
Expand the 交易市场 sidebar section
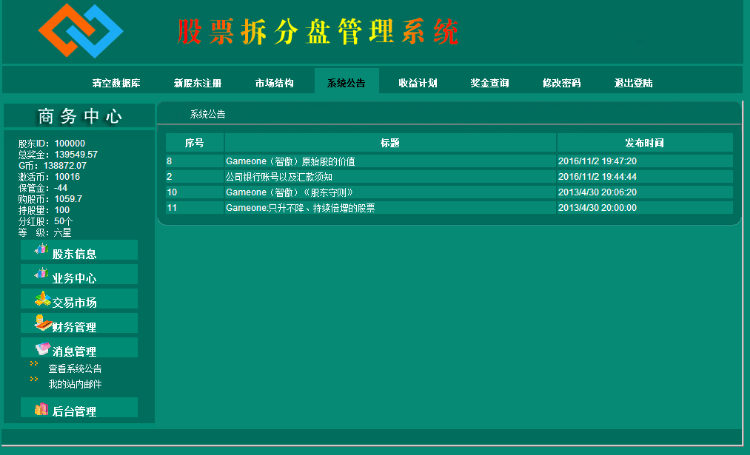[79, 299]
